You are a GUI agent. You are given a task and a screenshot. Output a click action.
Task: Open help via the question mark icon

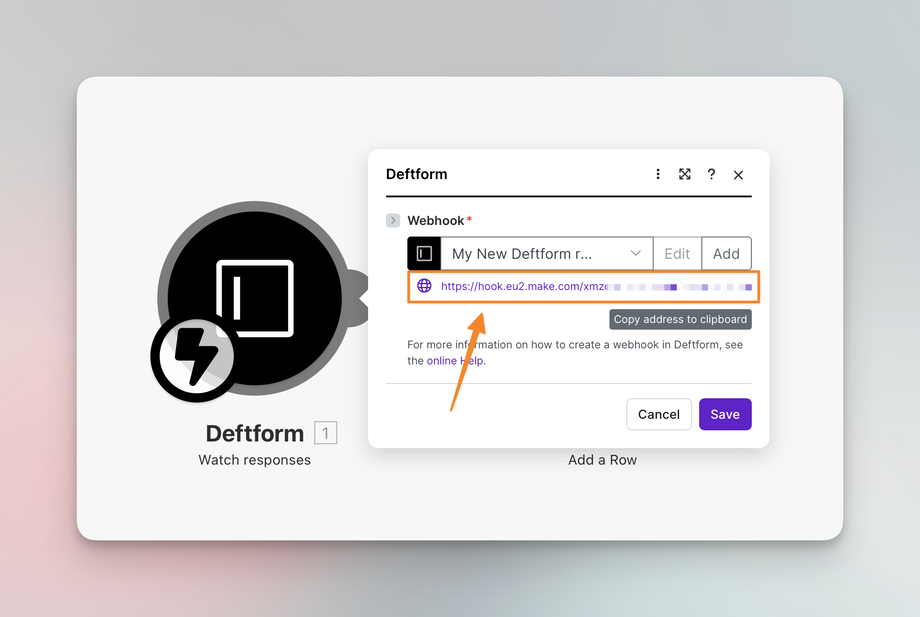(x=711, y=174)
